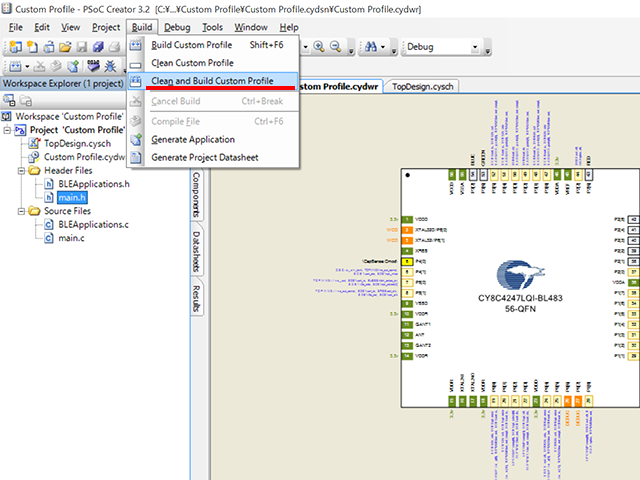Click the main.c file icon
The width and height of the screenshot is (640, 480).
tap(49, 238)
